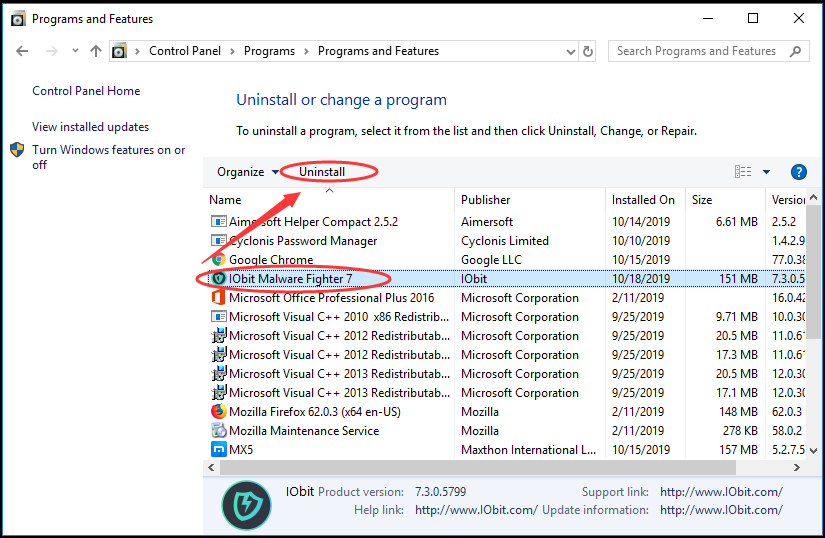Click the 10/18/2019 installed date
Viewport: 825px width, 538px height.
click(641, 278)
